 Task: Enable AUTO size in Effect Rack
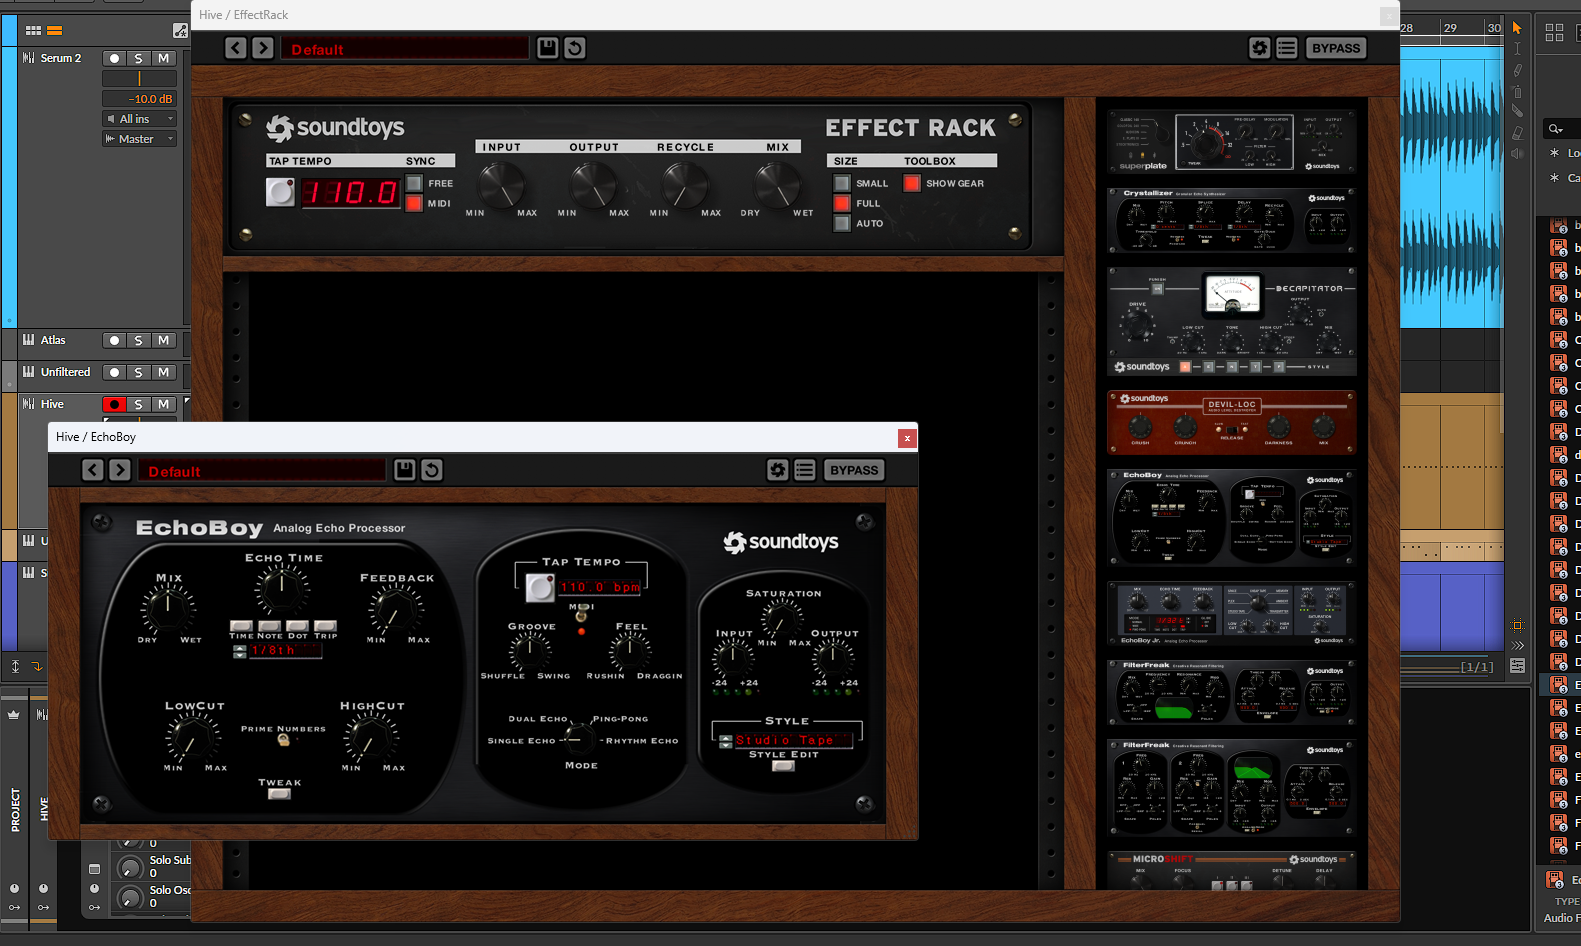842,223
